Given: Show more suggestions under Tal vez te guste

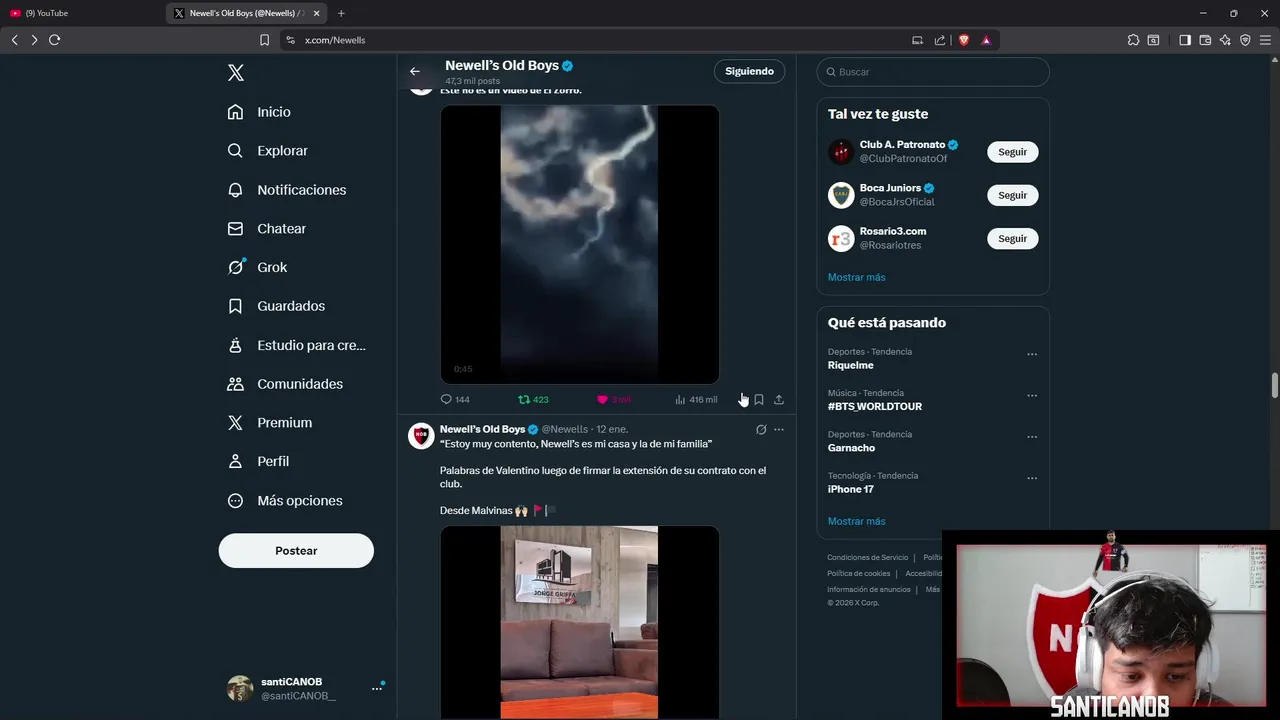Looking at the screenshot, I should [x=856, y=277].
